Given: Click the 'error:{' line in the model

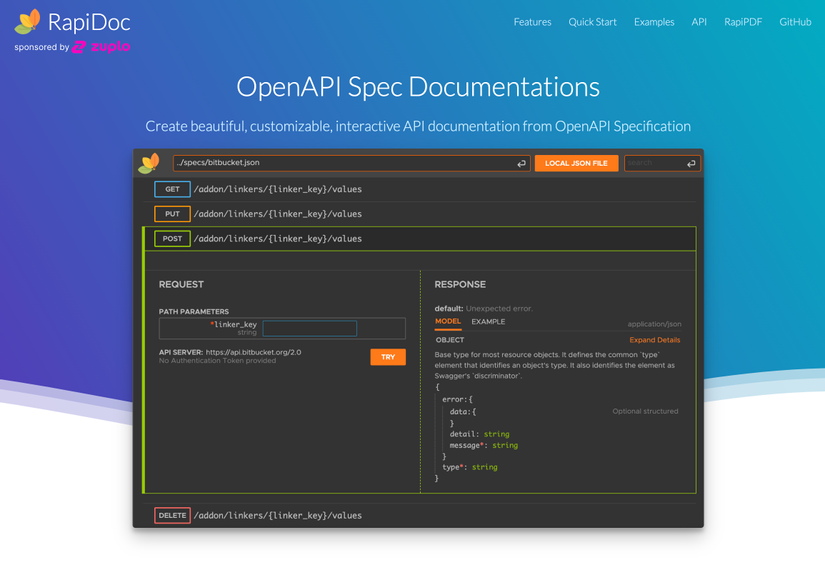Looking at the screenshot, I should (457, 399).
